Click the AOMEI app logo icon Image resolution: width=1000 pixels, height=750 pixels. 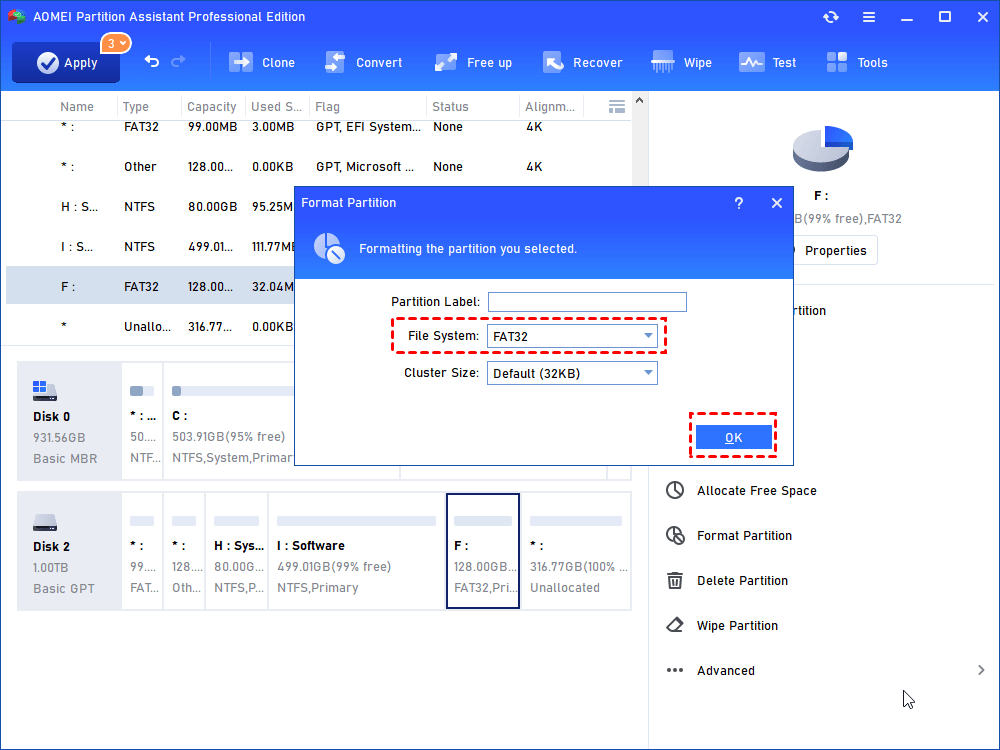[x=17, y=17]
